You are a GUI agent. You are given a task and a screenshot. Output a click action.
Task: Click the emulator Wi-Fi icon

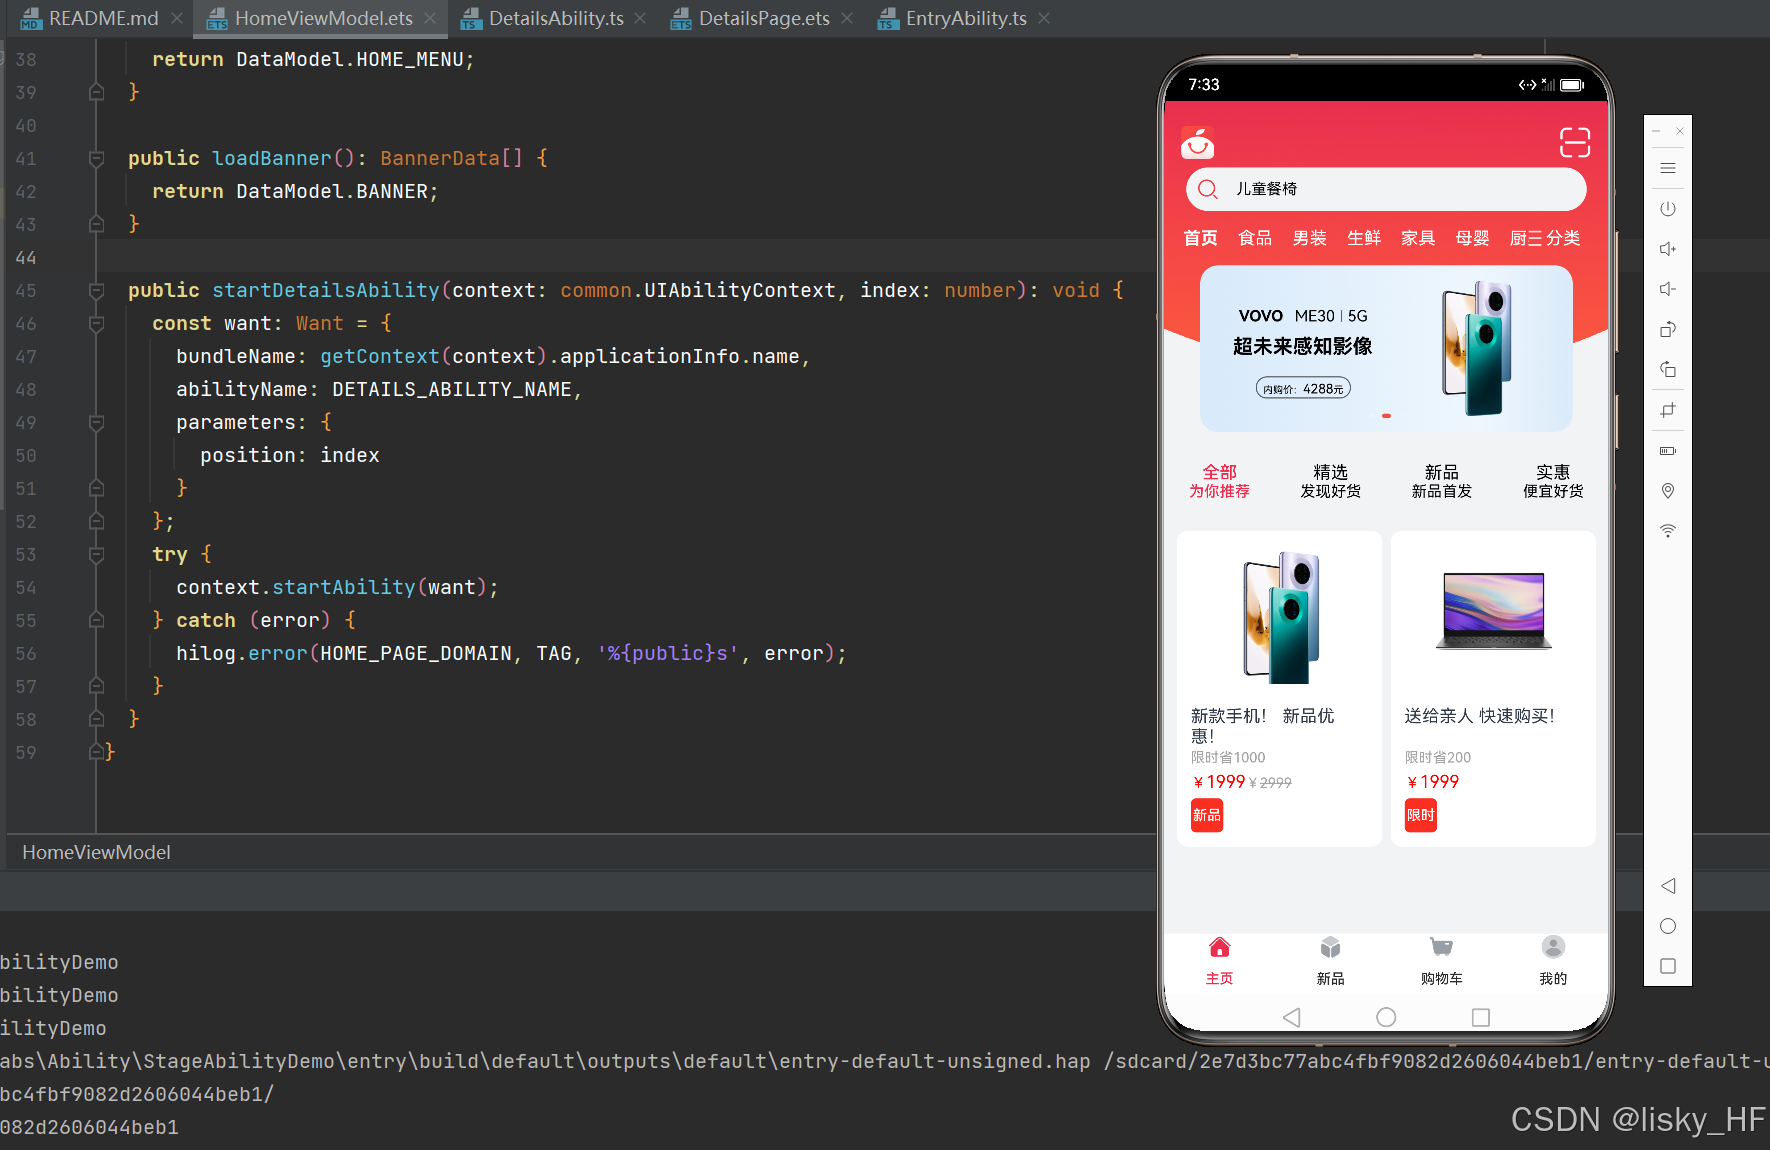1667,530
